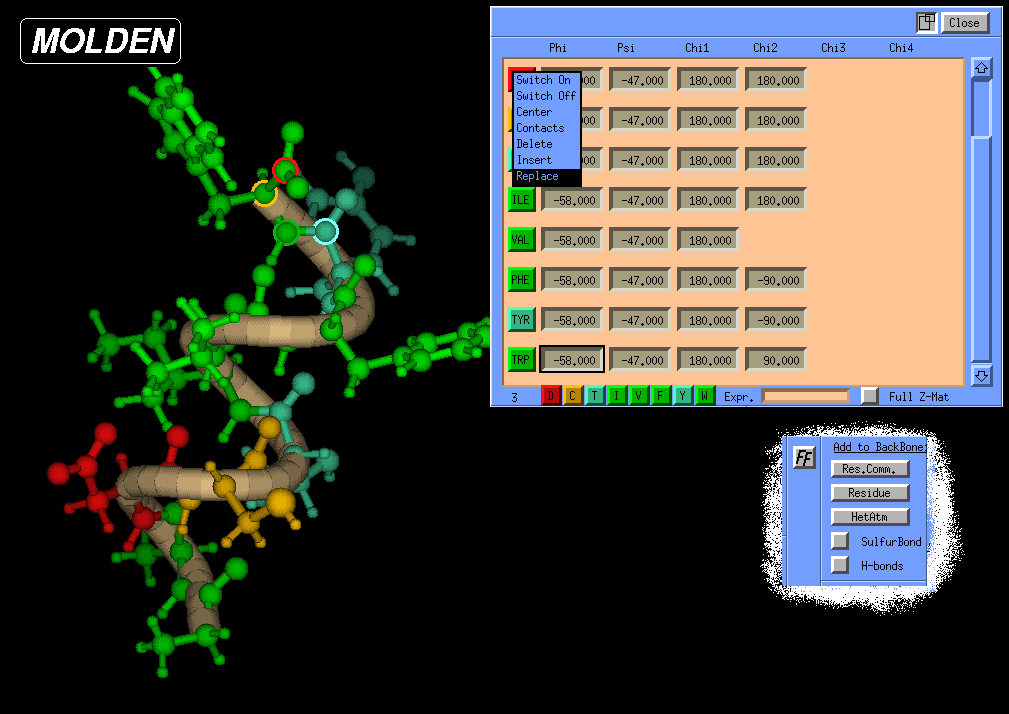
Task: Select the red D residue shortcut
Action: click(551, 396)
